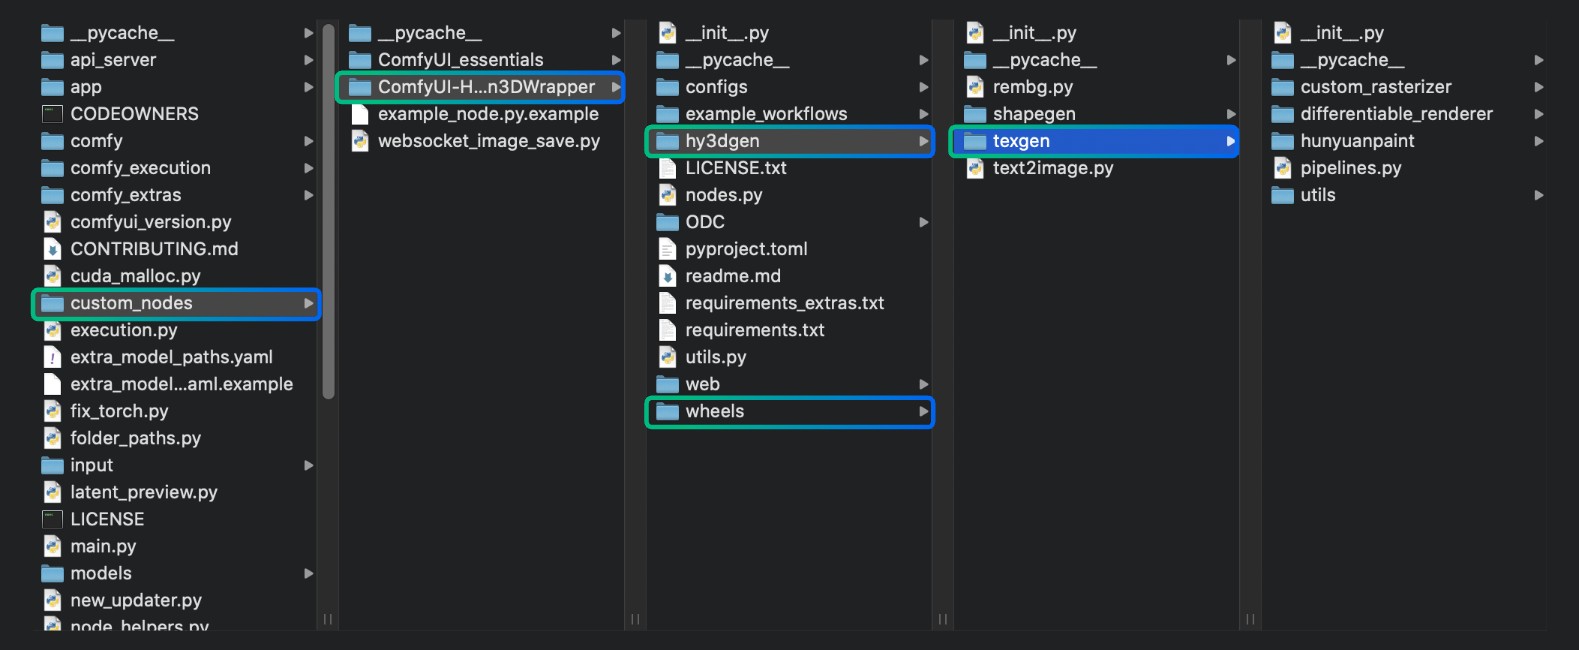Select the requirements_extras.txt file name
1579x650 pixels.
click(785, 303)
